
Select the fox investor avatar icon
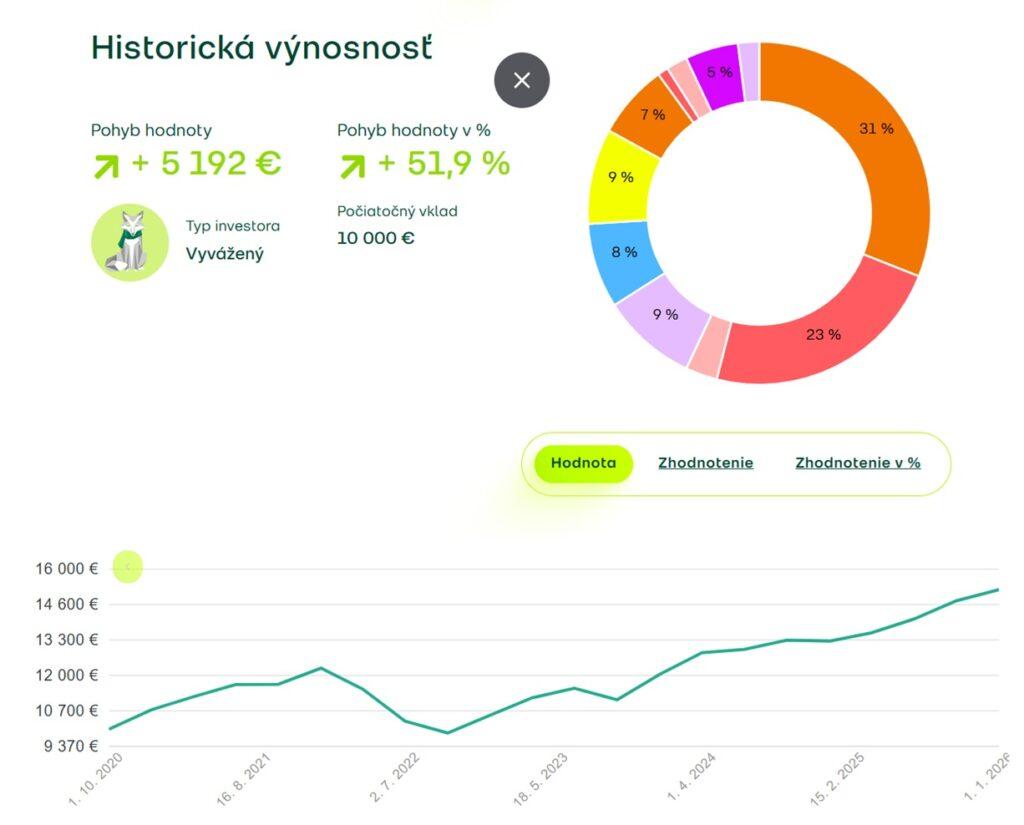129,241
